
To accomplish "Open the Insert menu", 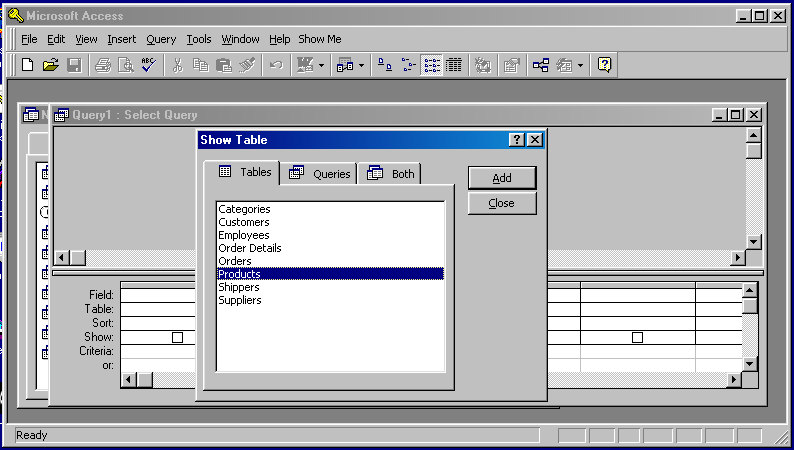I will coord(122,39).
